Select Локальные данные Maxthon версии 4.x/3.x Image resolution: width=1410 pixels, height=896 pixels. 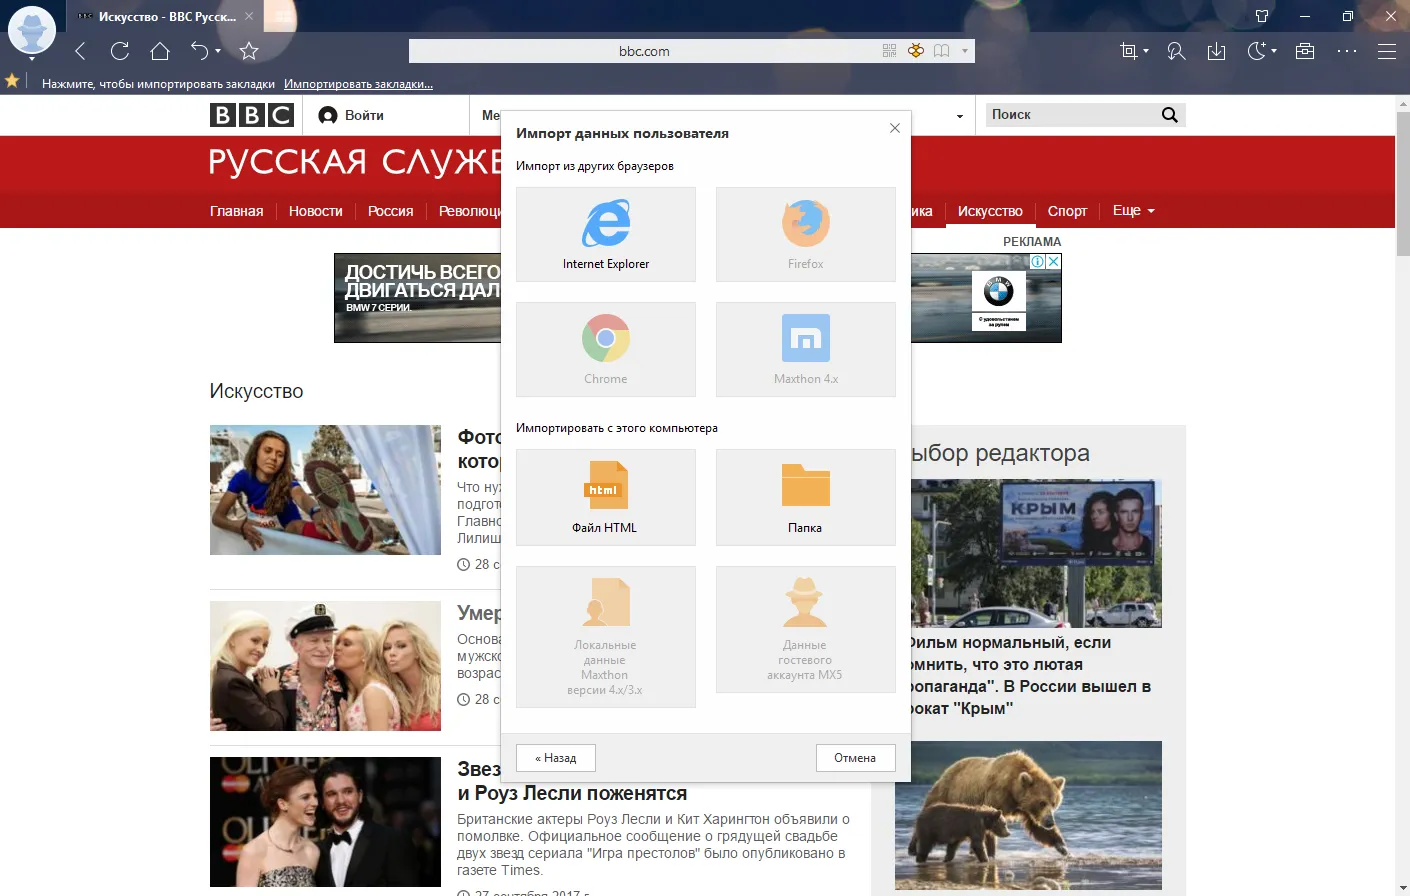point(606,637)
